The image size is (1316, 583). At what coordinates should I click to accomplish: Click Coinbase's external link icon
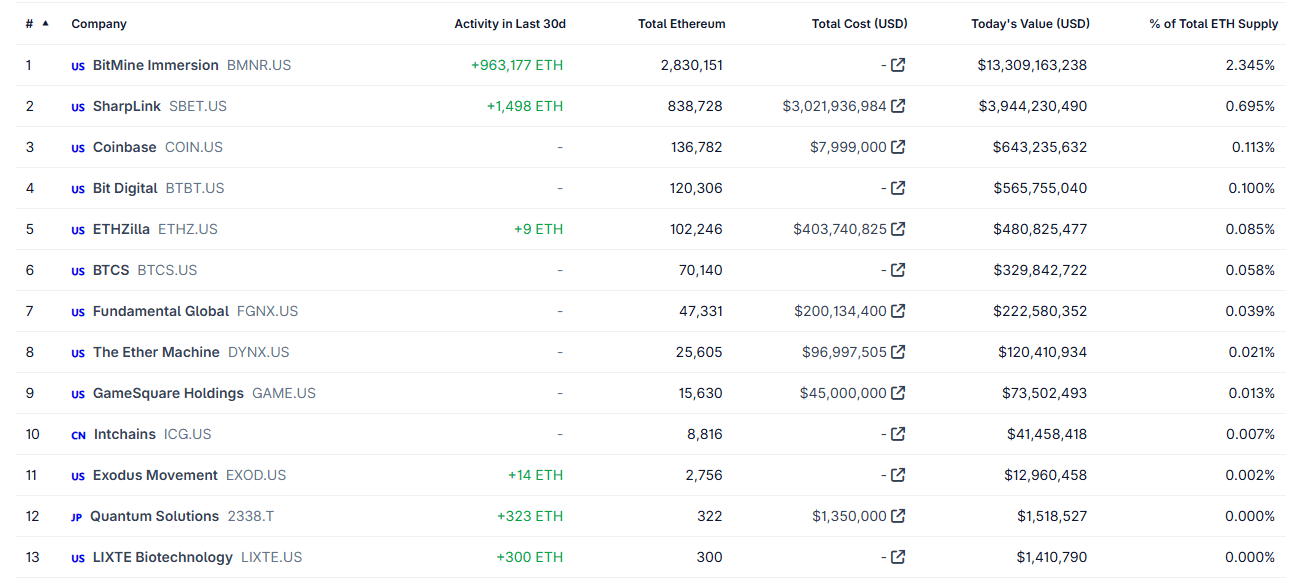[898, 147]
